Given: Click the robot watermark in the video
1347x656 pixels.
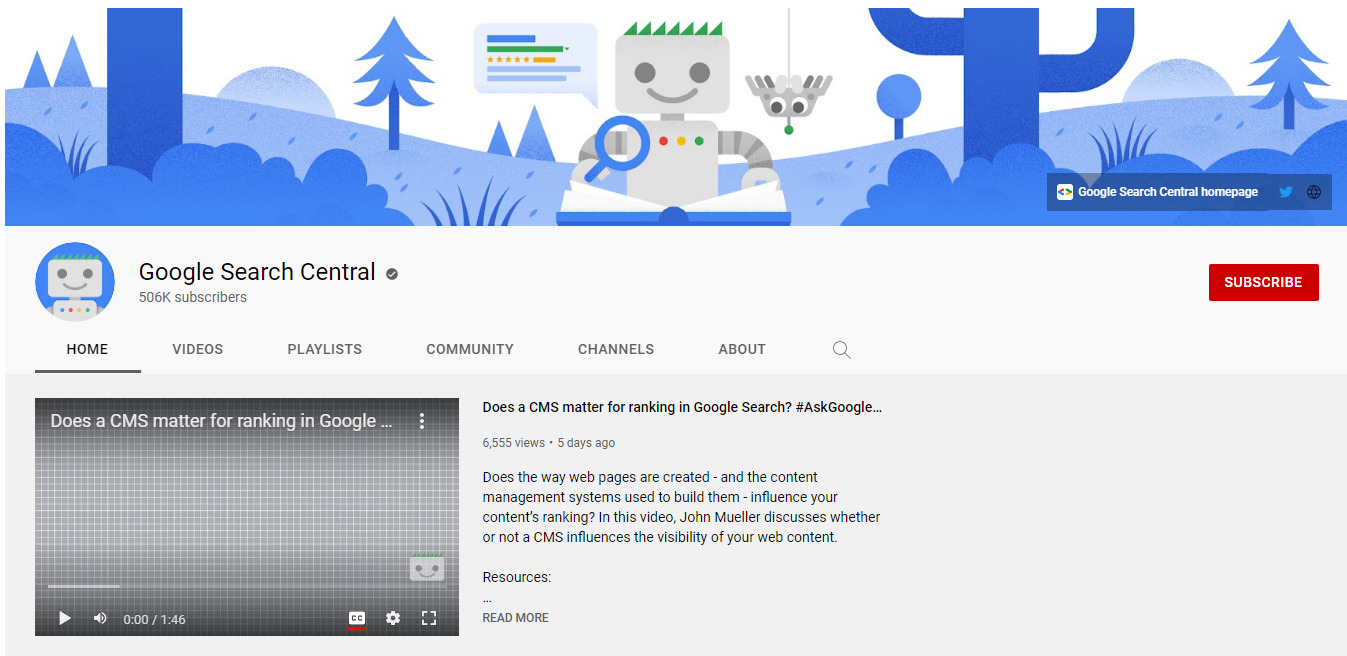Looking at the screenshot, I should coord(427,567).
